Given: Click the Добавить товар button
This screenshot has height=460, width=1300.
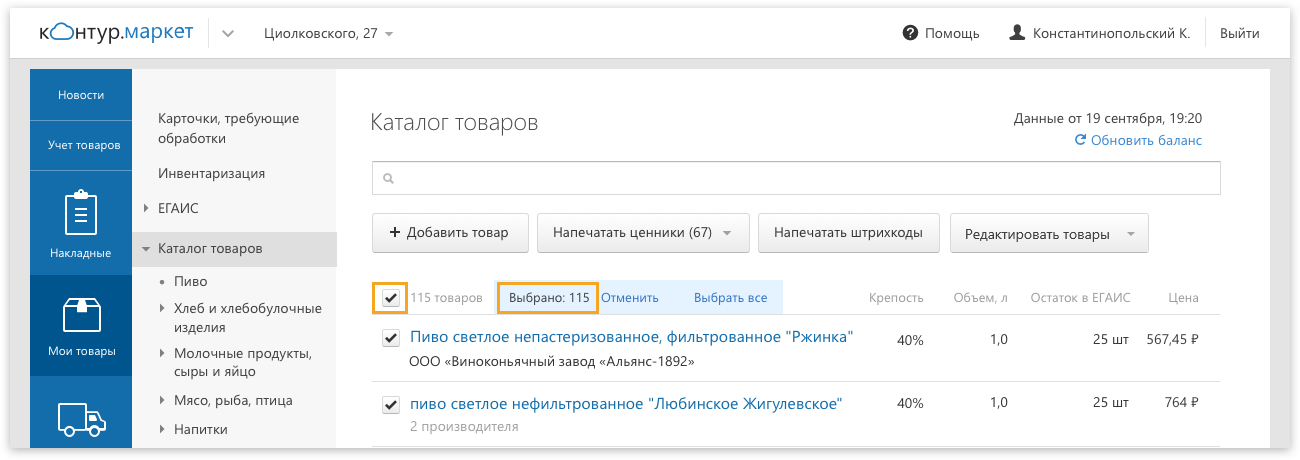Looking at the screenshot, I should (448, 233).
